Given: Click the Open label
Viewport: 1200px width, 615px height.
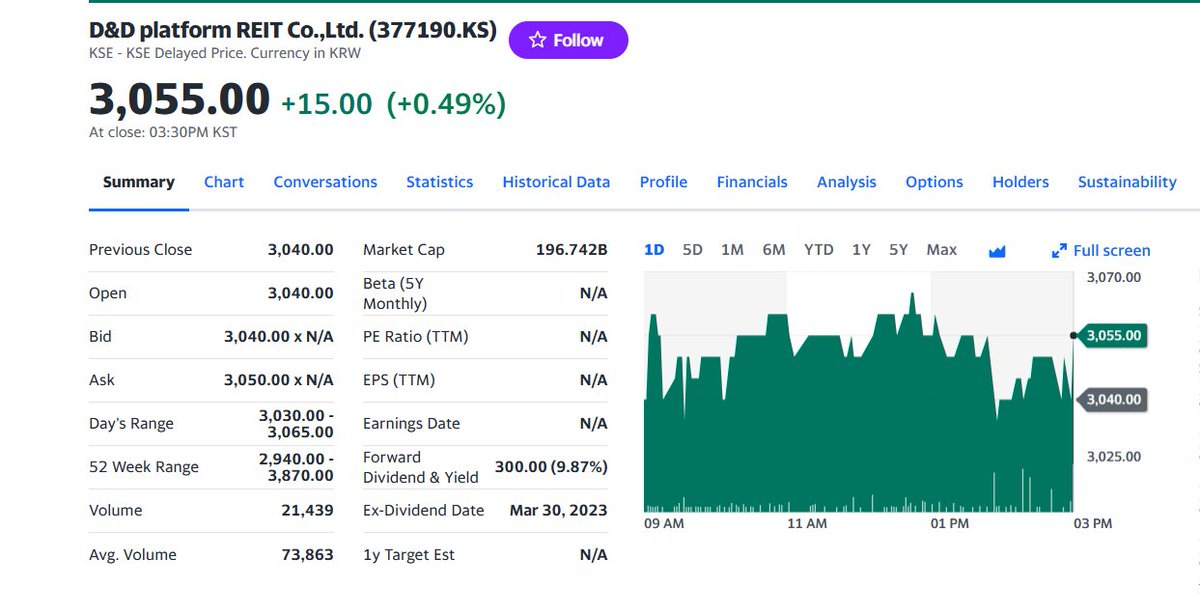Looking at the screenshot, I should [108, 293].
